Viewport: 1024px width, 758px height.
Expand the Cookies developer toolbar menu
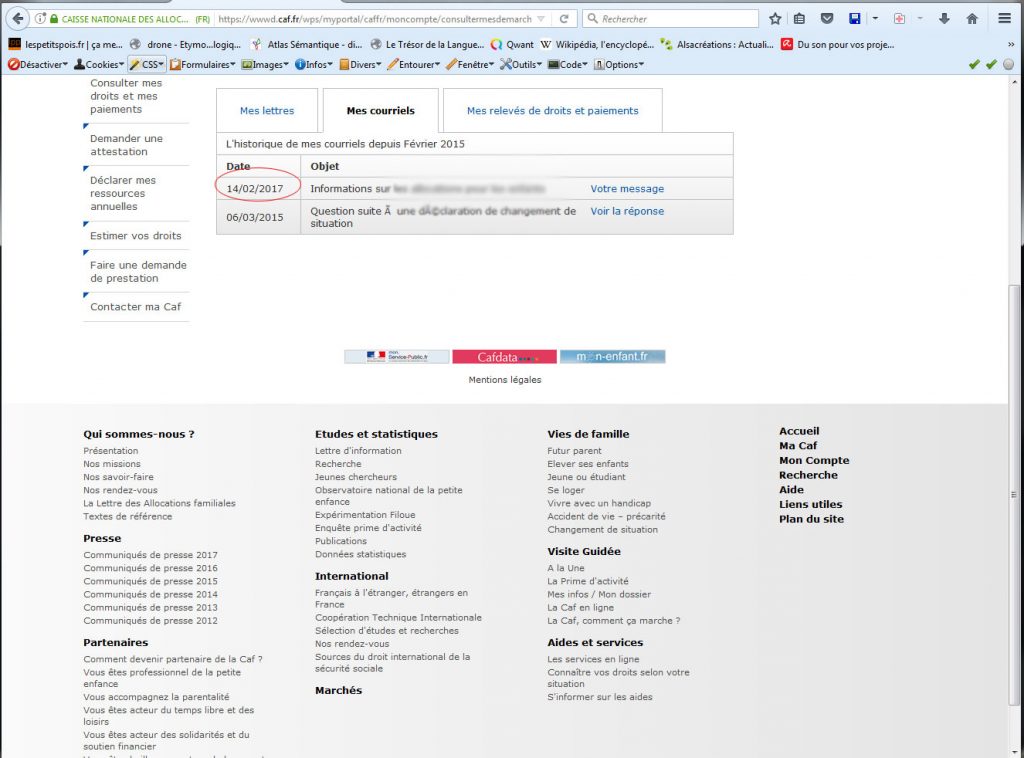pos(98,64)
